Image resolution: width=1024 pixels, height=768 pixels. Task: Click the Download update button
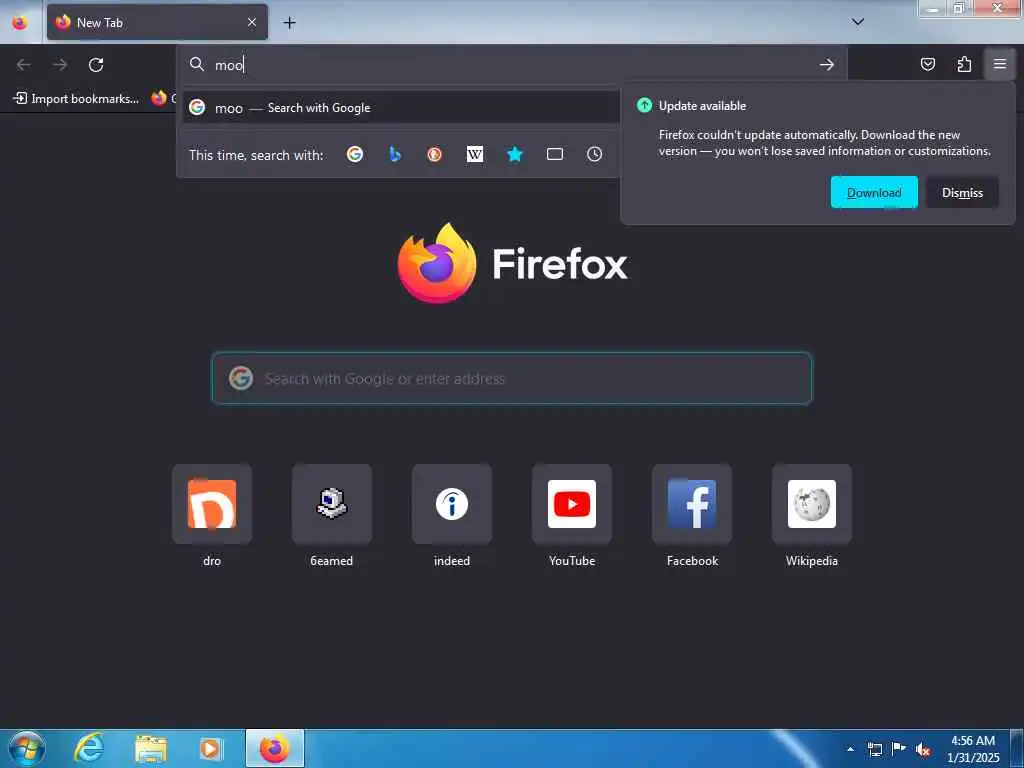point(874,192)
